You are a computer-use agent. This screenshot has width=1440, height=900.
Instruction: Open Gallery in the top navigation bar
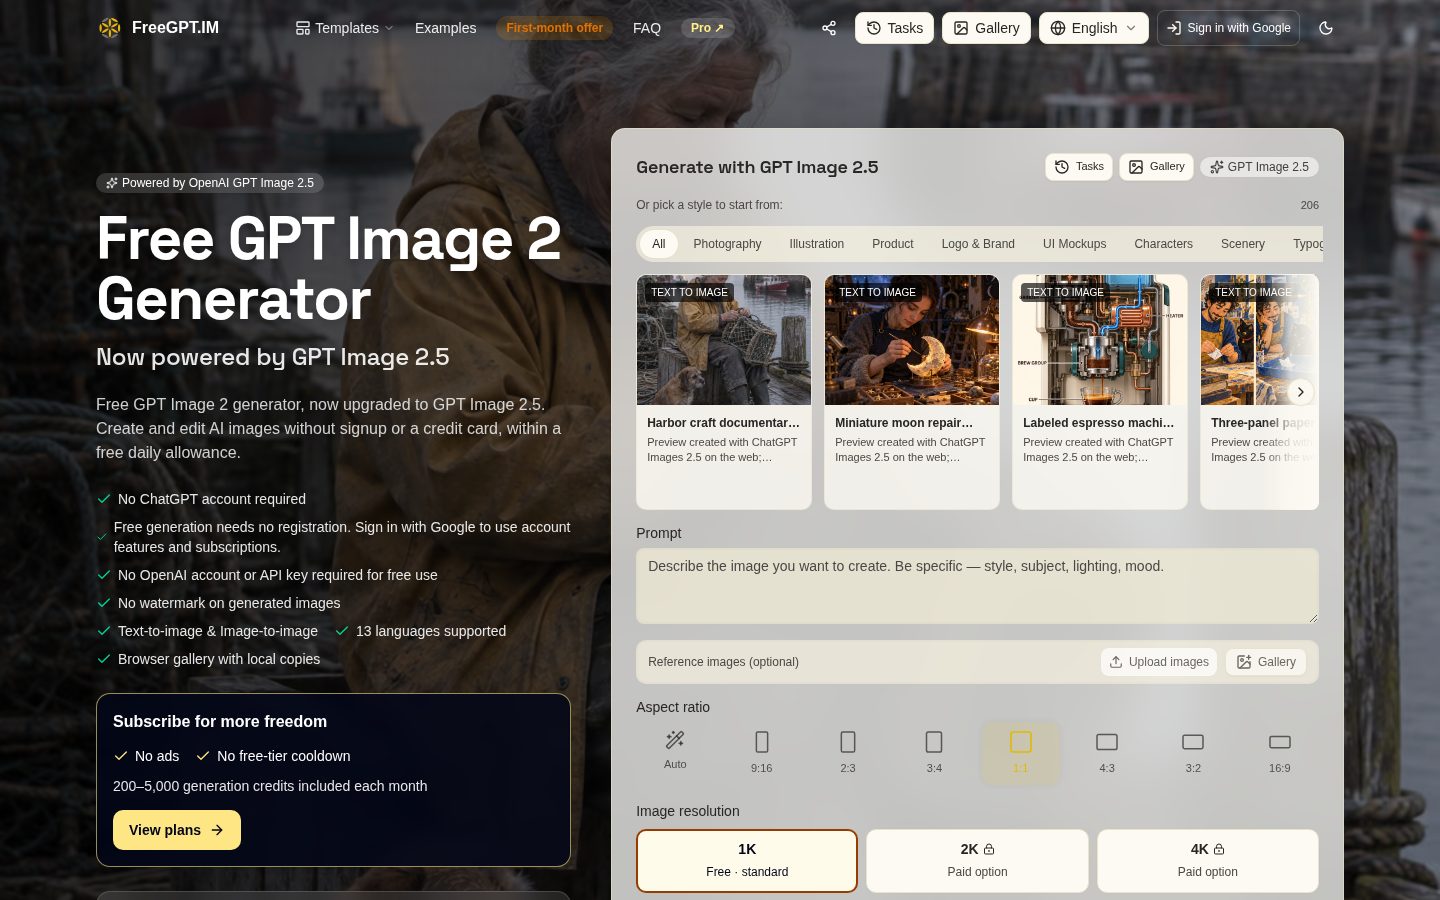pyautogui.click(x=986, y=28)
